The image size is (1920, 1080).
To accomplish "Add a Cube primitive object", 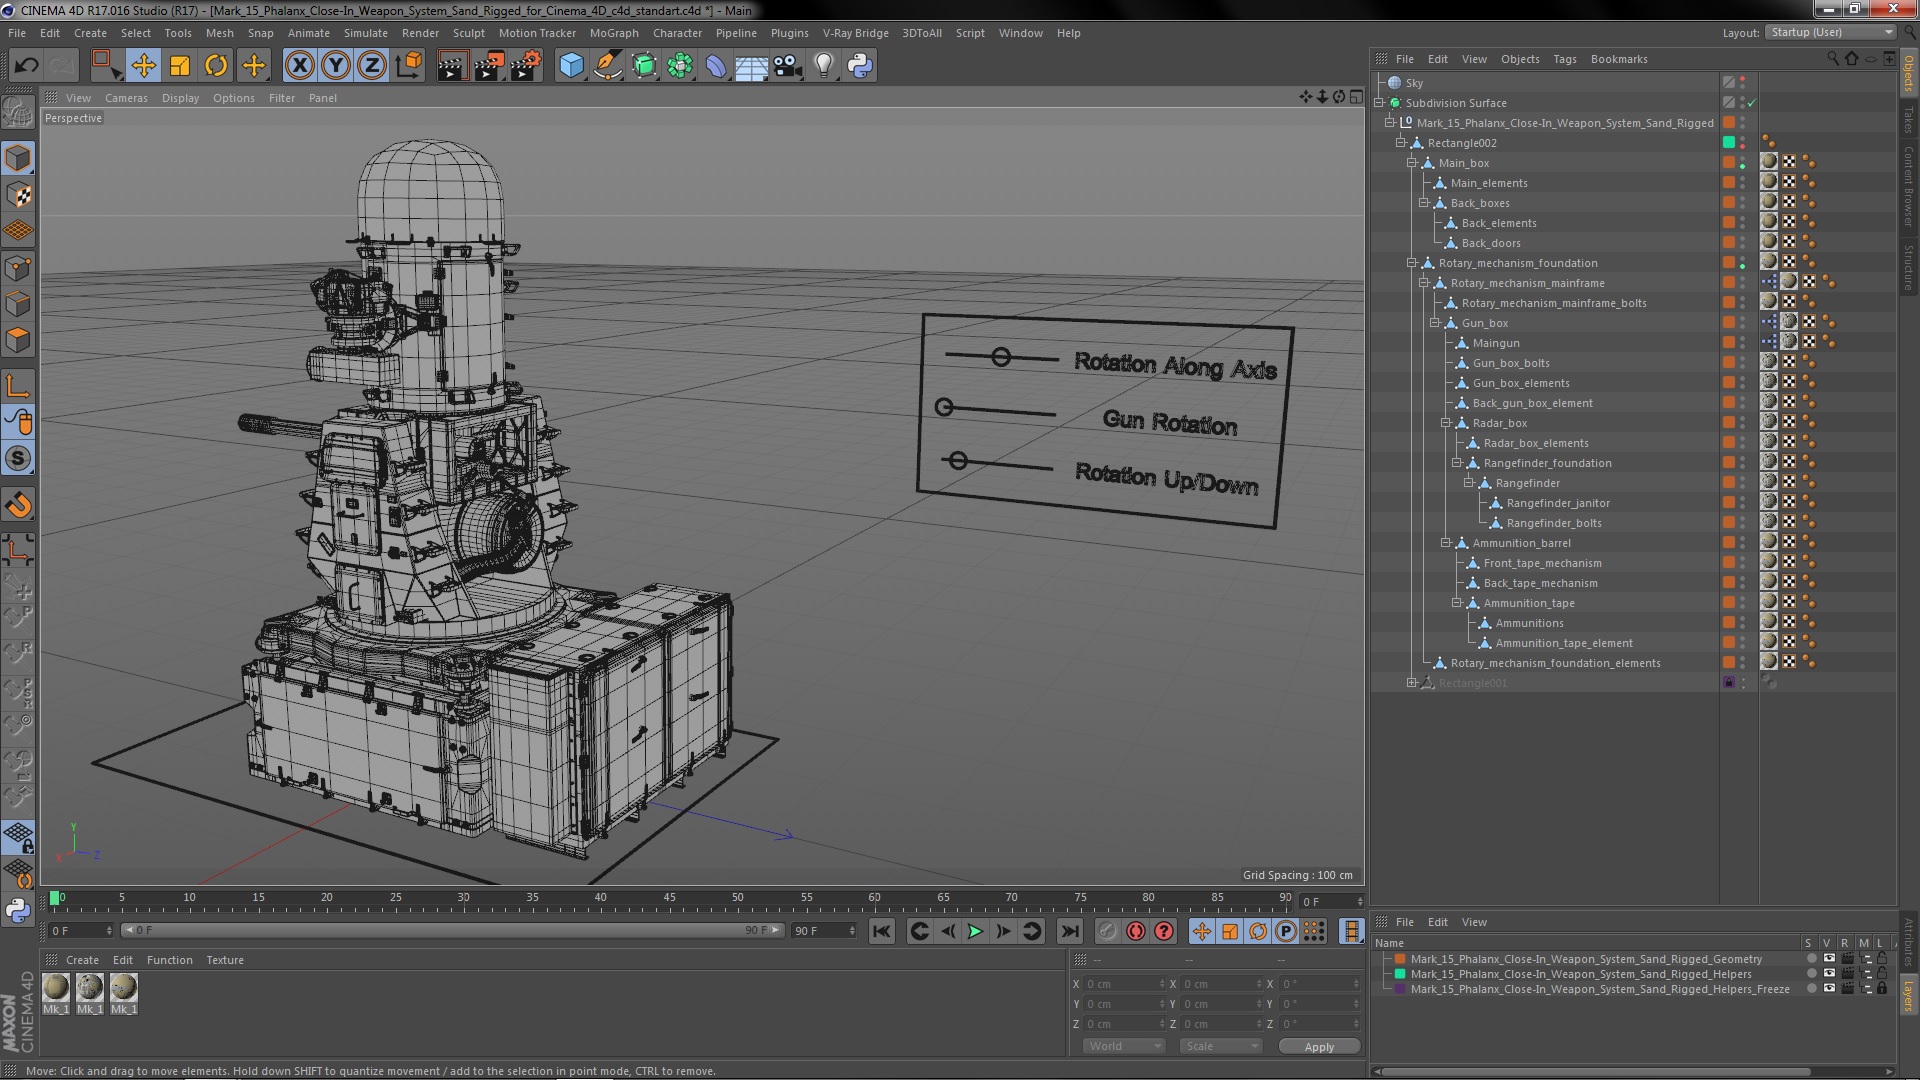I will point(571,66).
